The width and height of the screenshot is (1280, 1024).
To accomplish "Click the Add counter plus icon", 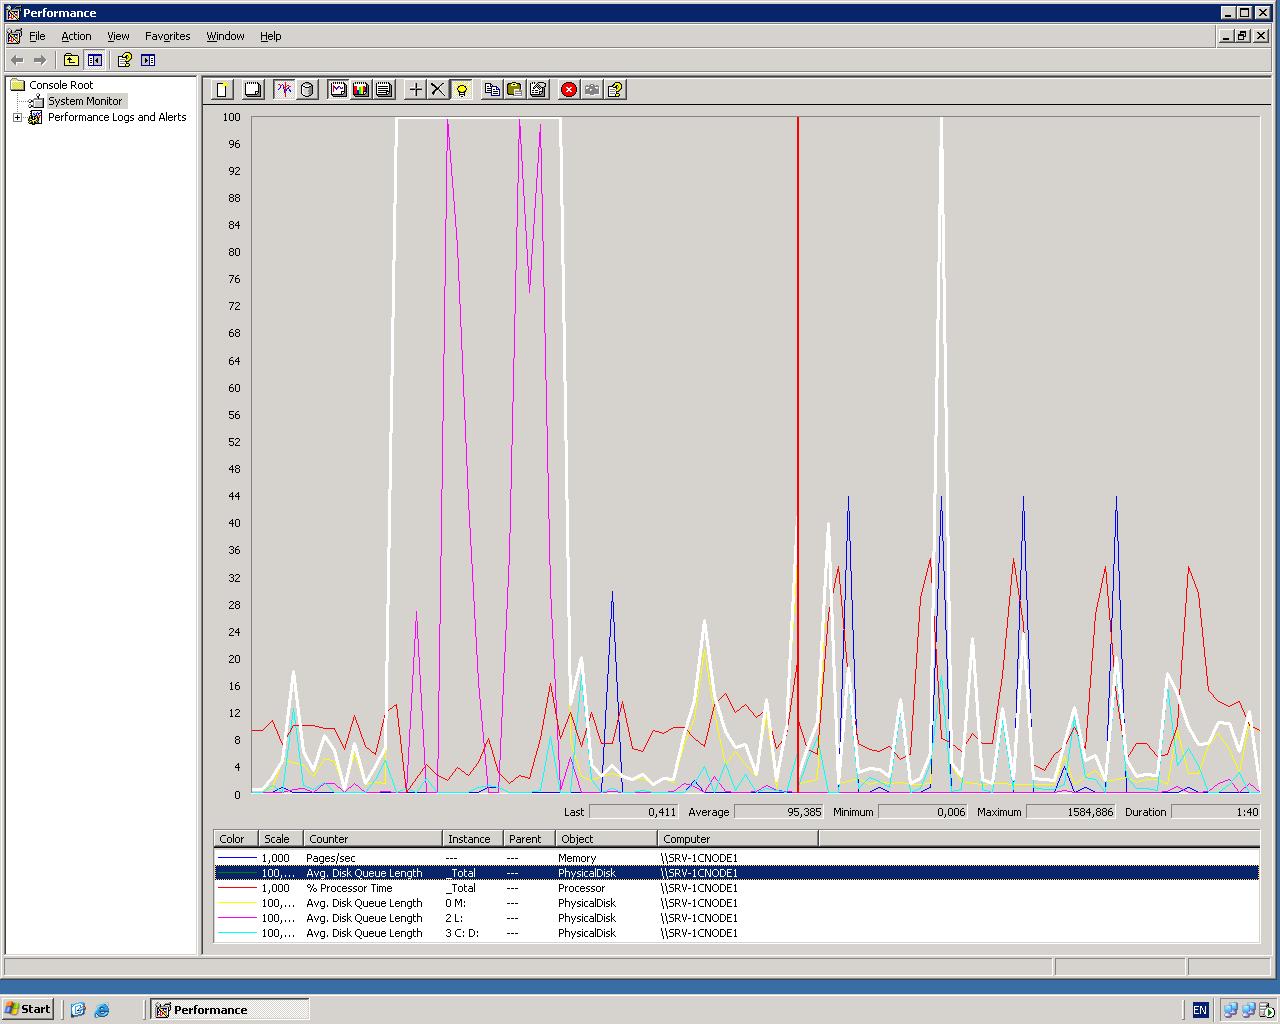I will click(416, 90).
